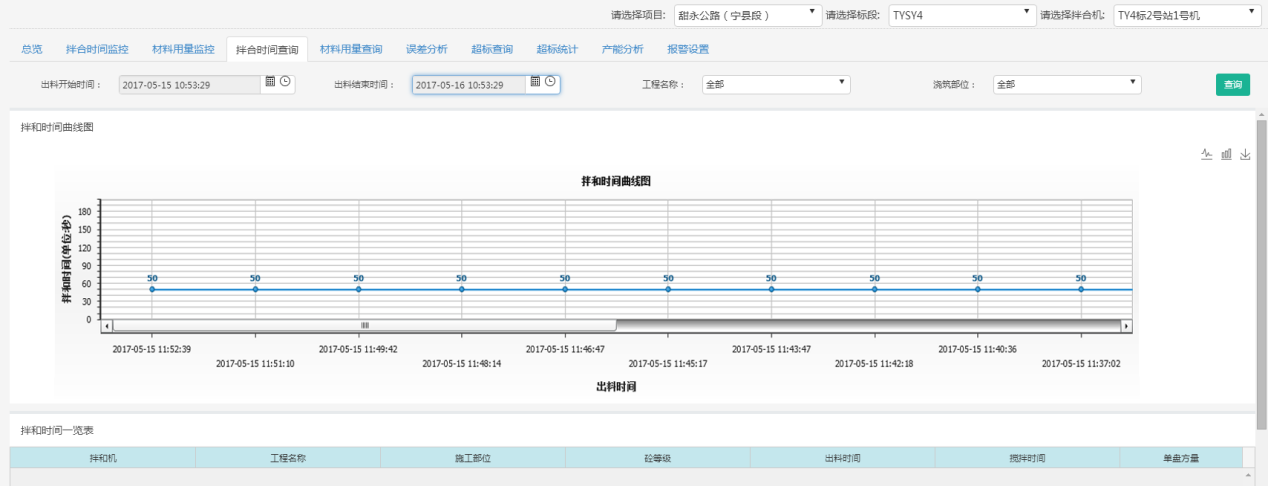The width and height of the screenshot is (1268, 486).
Task: Expand the 请选择标段 section dropdown
Action: coord(960,15)
